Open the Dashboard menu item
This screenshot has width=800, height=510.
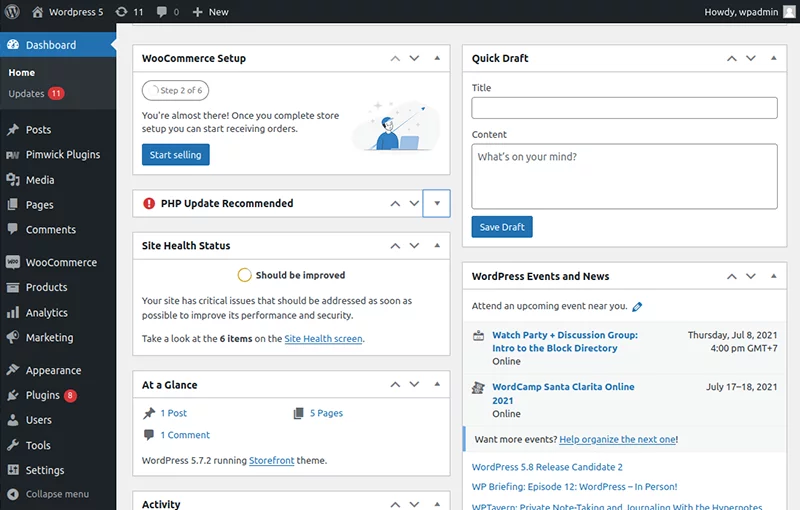(58, 45)
